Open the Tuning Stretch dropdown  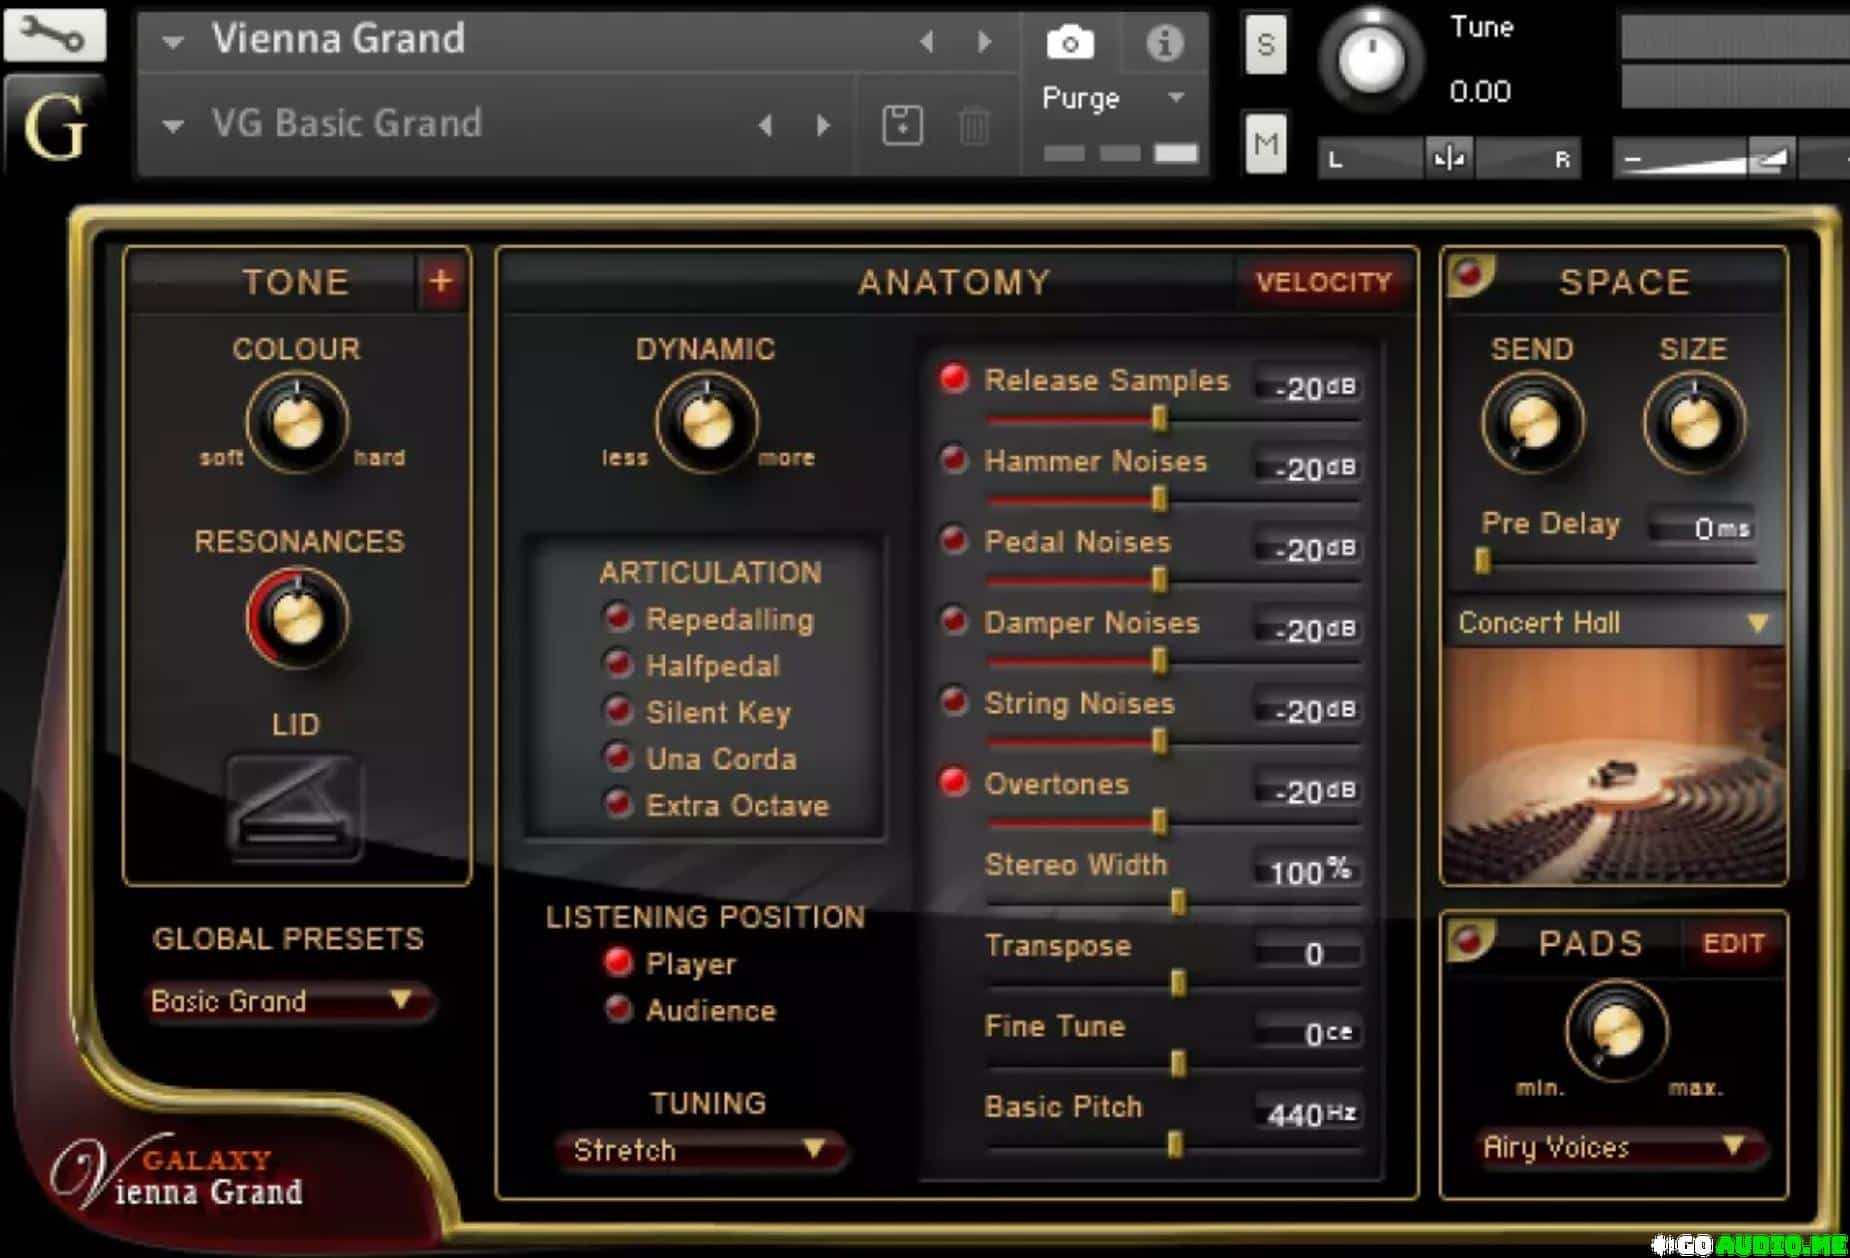[x=702, y=1150]
